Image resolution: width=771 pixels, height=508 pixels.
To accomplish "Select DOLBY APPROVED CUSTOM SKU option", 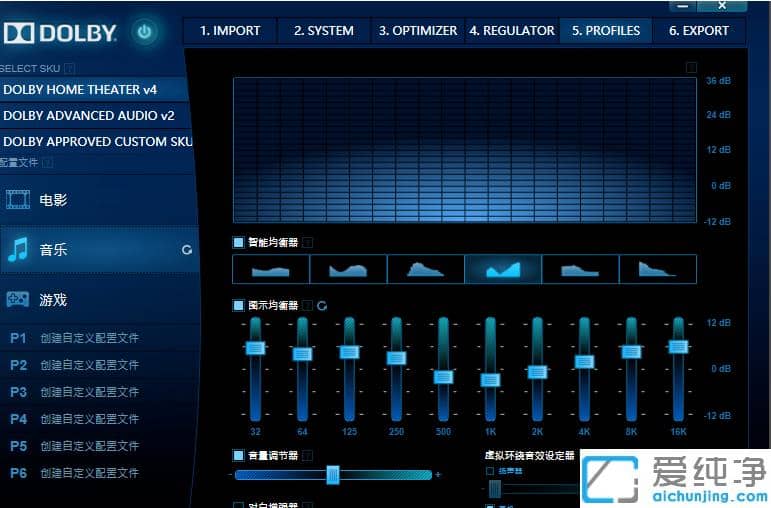I will click(95, 141).
